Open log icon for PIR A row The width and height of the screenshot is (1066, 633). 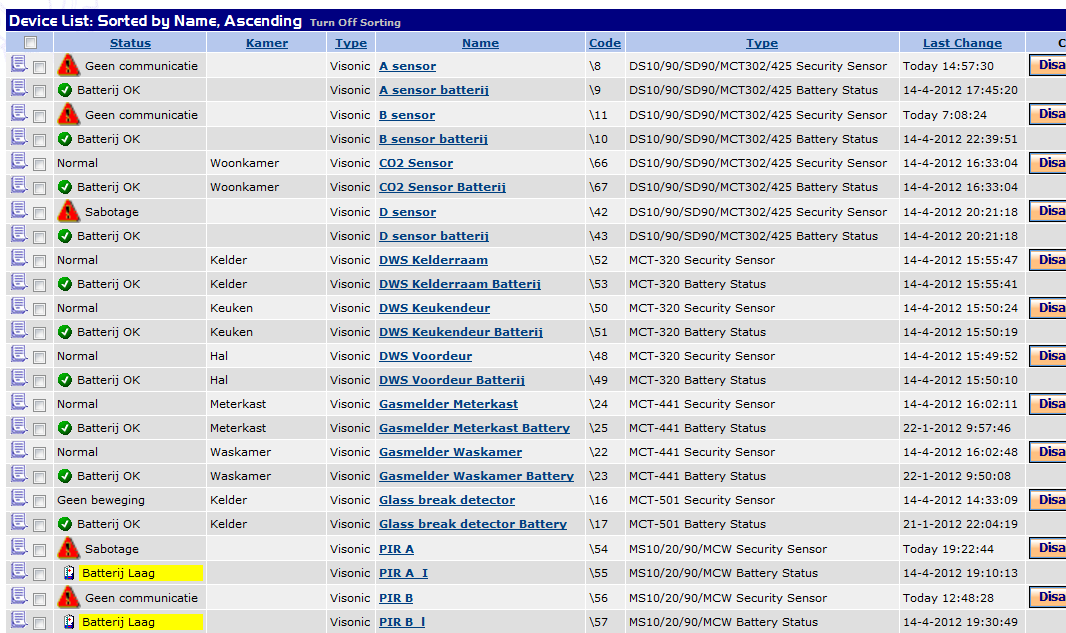(x=19, y=547)
